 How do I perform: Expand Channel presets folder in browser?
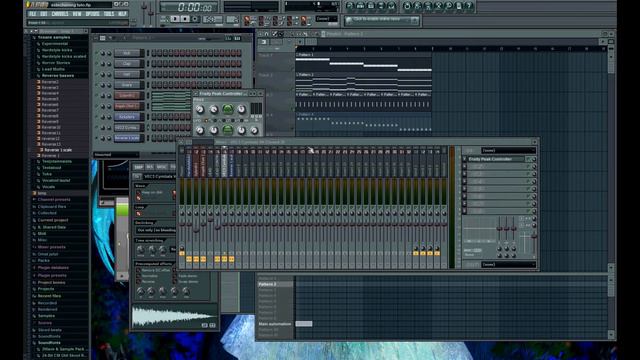click(x=53, y=200)
